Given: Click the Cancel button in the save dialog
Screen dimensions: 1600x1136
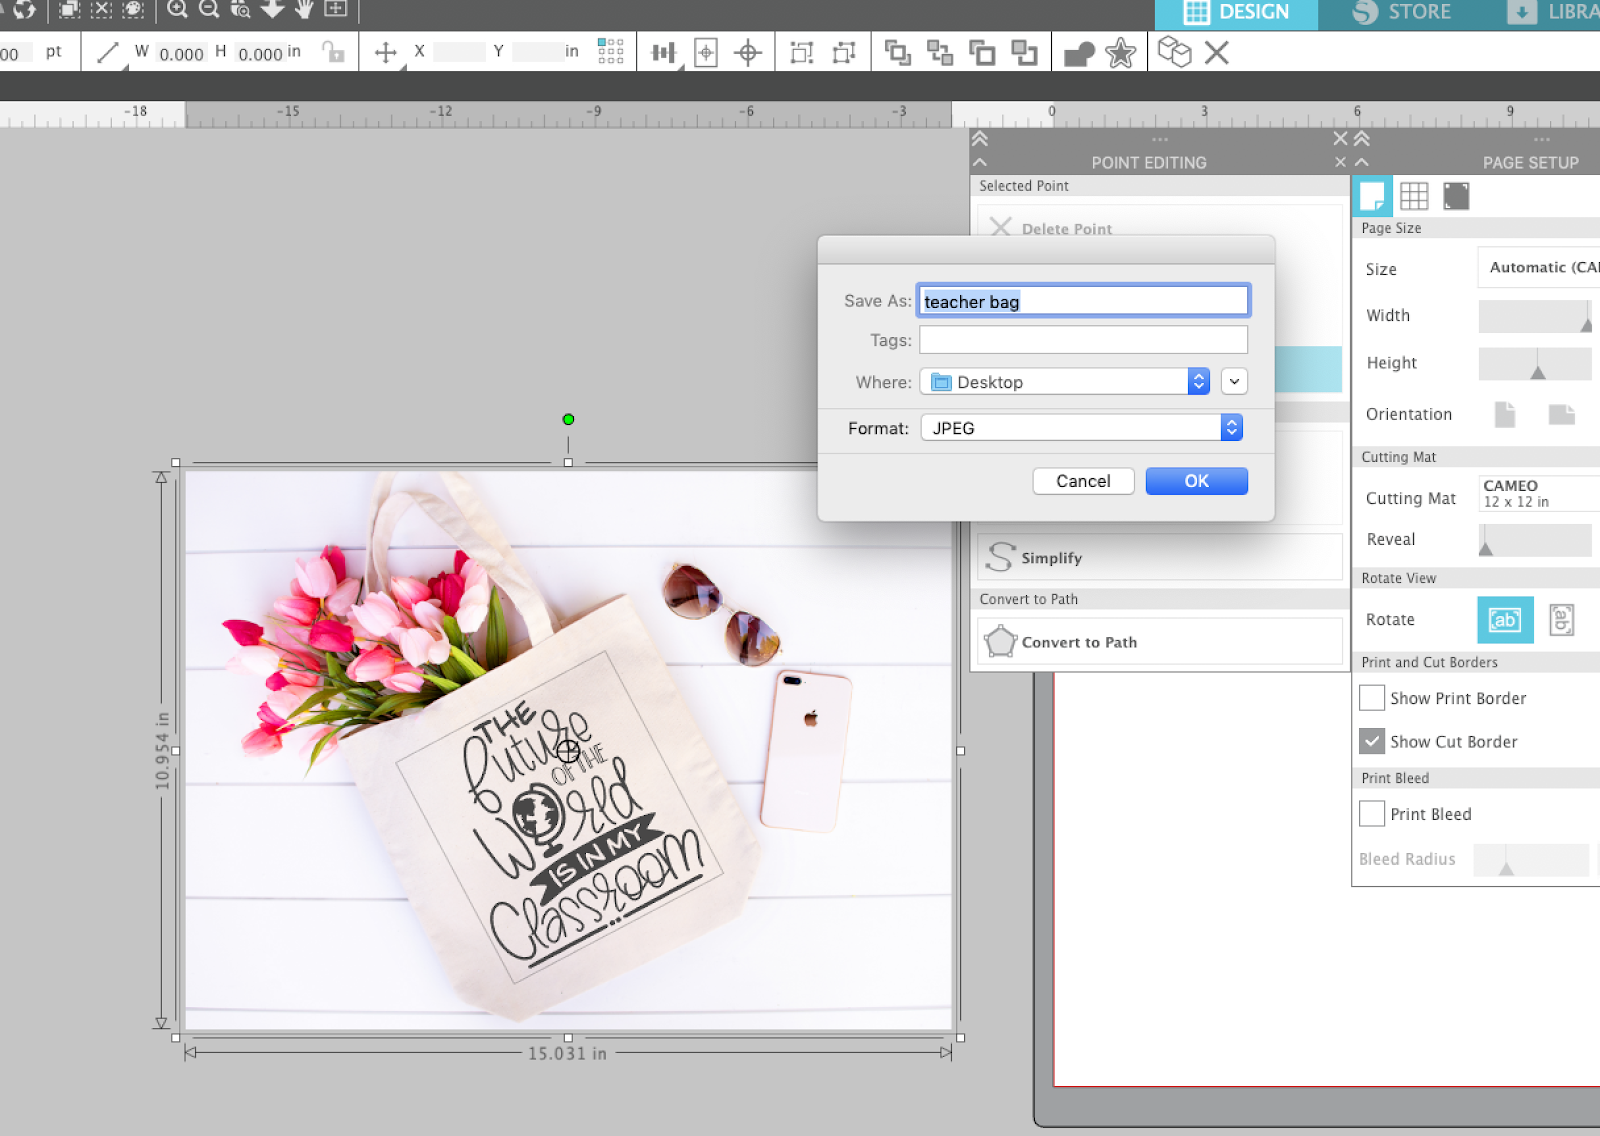Looking at the screenshot, I should [1083, 481].
